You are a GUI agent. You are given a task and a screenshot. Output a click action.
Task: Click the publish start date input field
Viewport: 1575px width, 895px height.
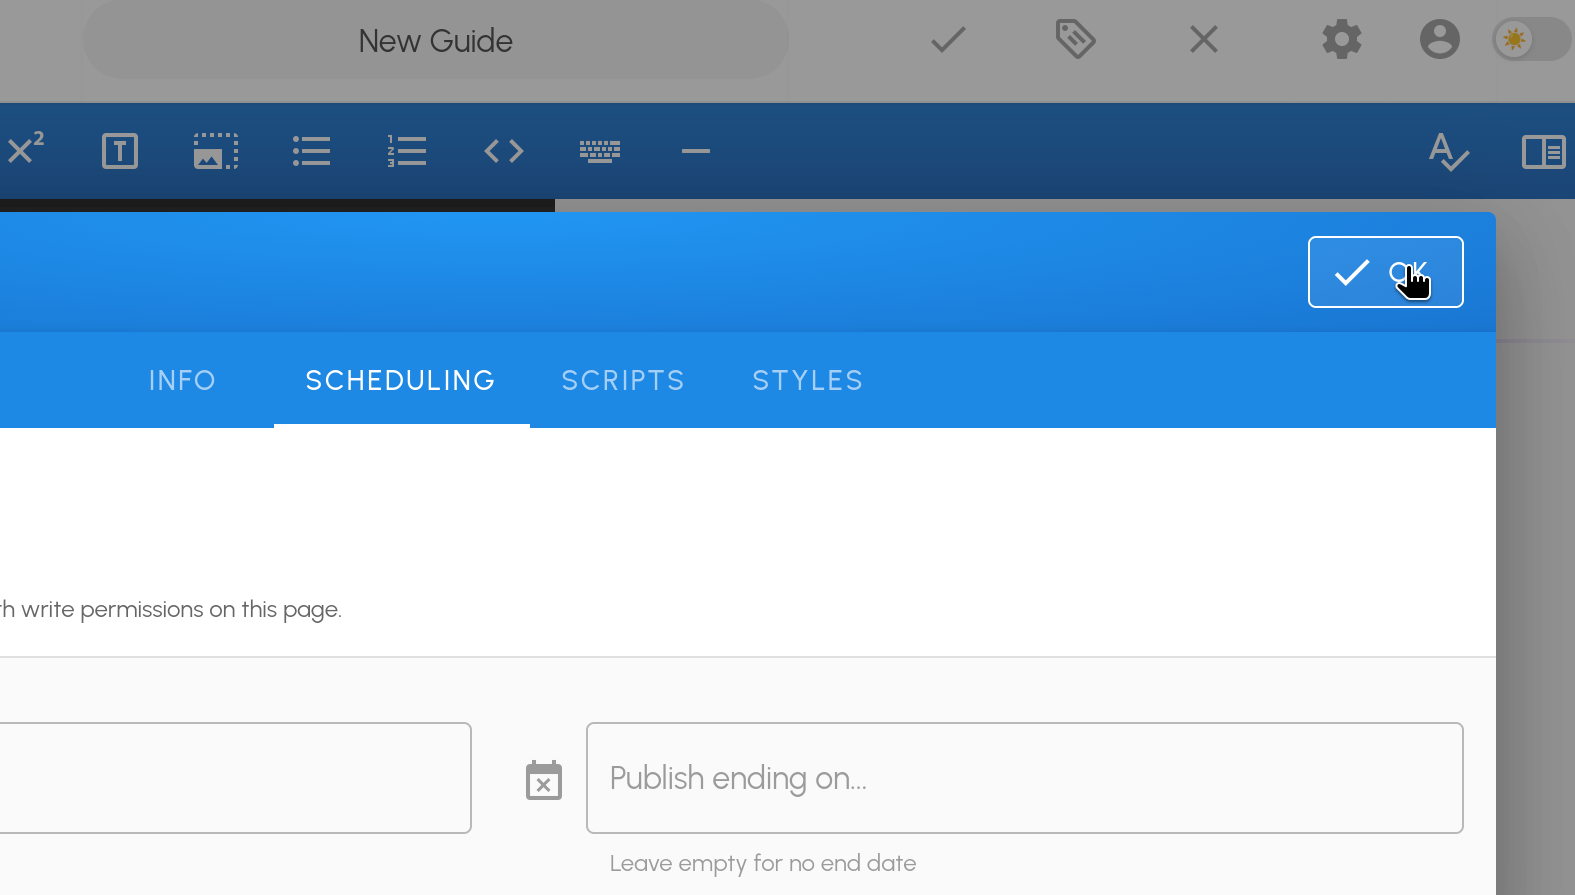pyautogui.click(x=235, y=778)
